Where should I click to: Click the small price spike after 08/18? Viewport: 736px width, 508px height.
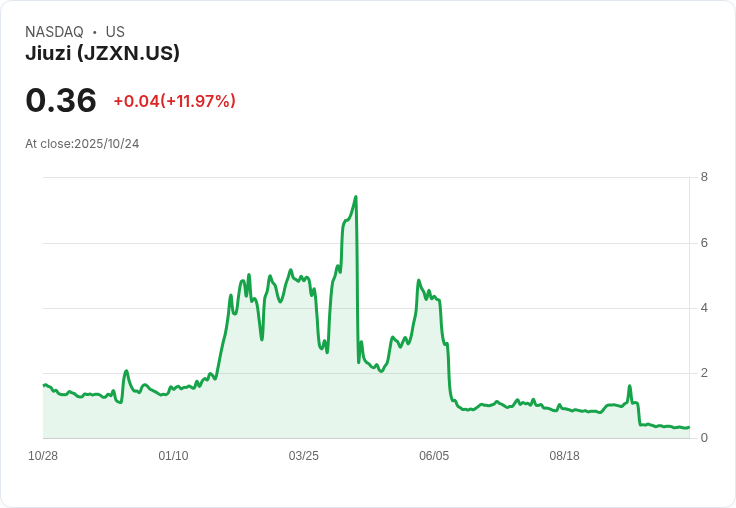[630, 386]
